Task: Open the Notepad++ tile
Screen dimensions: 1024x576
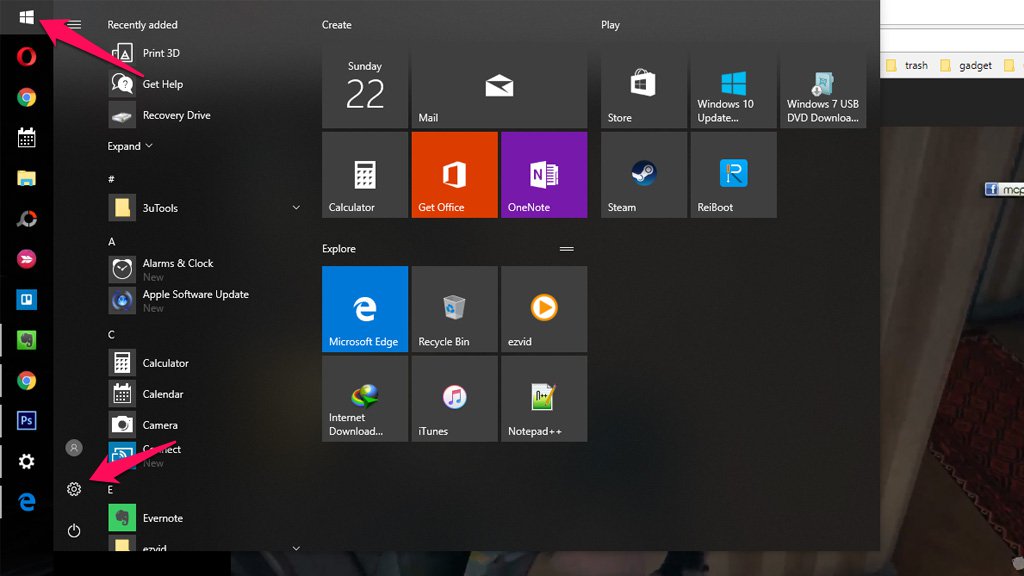Action: (x=544, y=398)
